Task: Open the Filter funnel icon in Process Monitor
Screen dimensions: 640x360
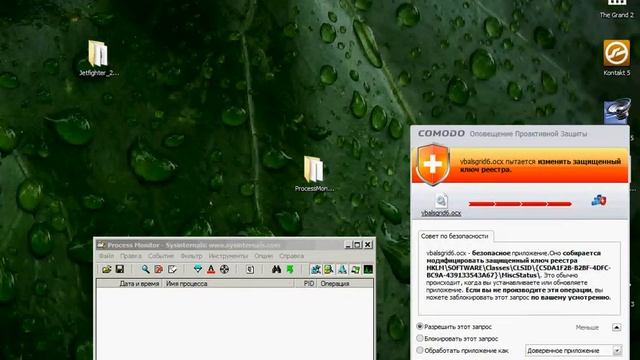Action: pyautogui.click(x=198, y=269)
